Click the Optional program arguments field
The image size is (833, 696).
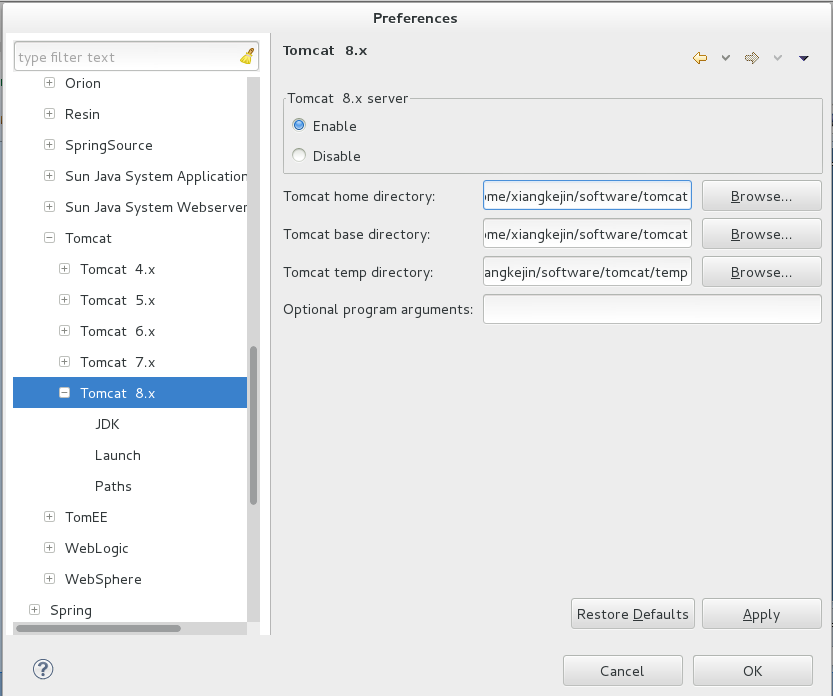pyautogui.click(x=652, y=309)
